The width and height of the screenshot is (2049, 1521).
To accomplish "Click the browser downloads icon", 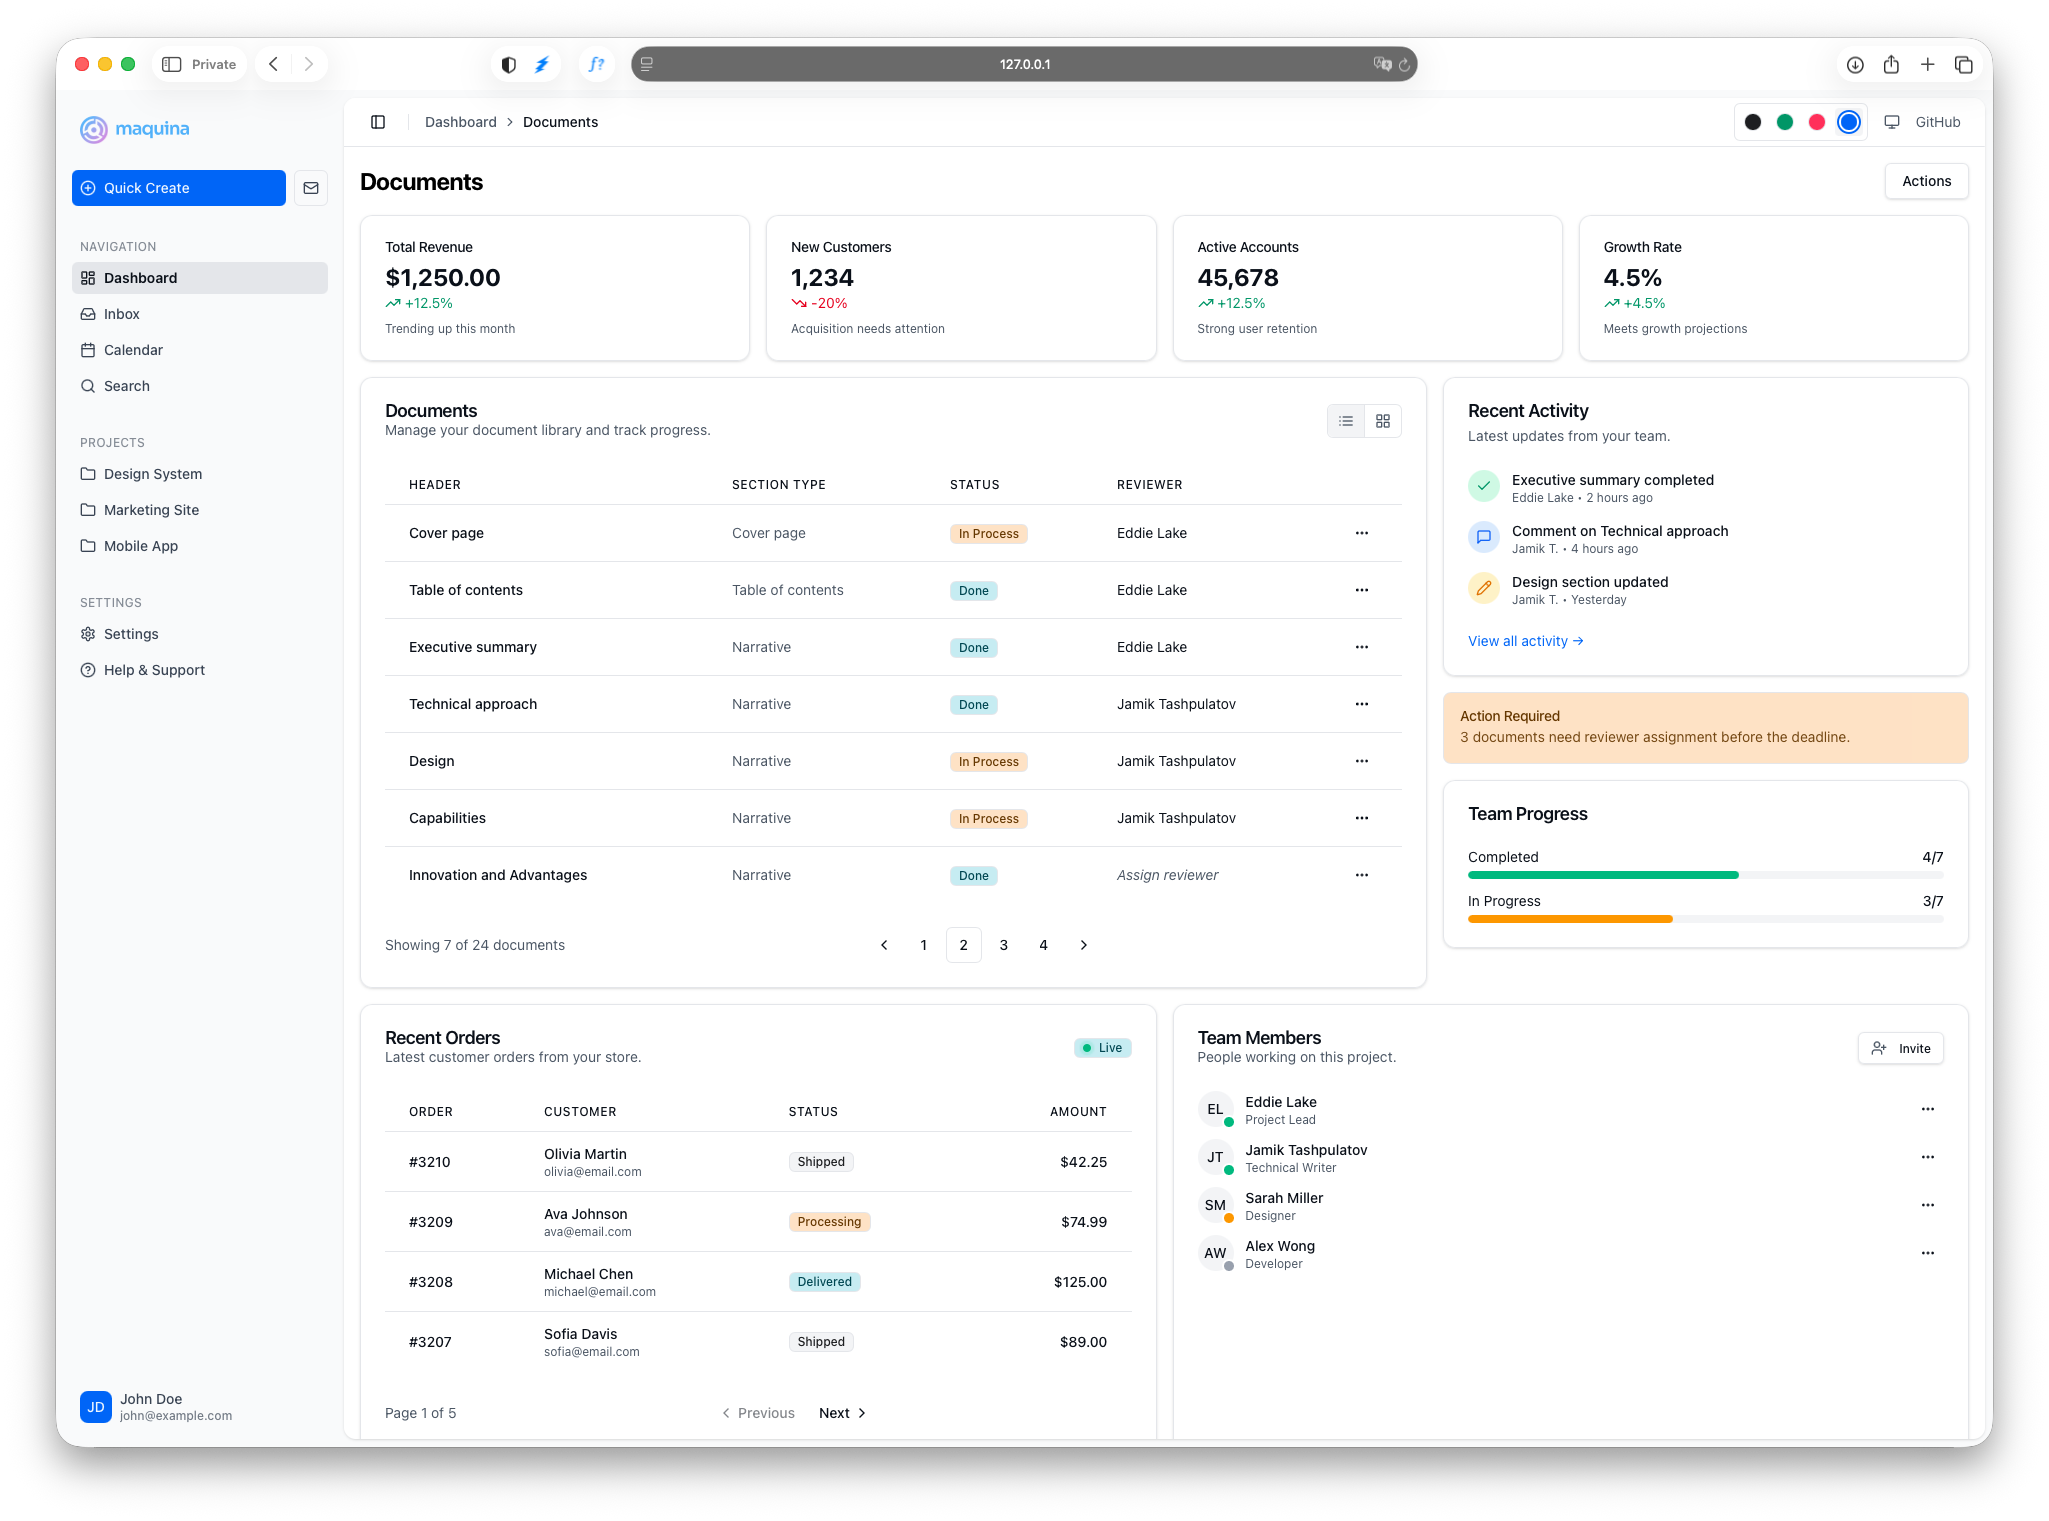I will pos(1855,64).
